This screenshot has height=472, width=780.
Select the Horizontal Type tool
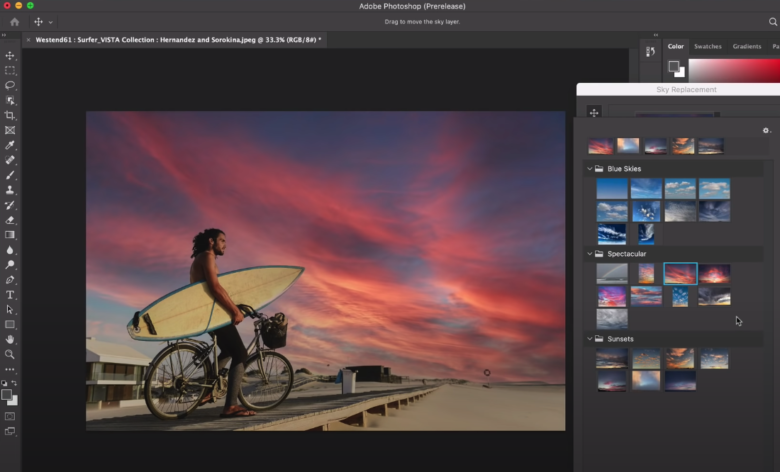point(10,295)
